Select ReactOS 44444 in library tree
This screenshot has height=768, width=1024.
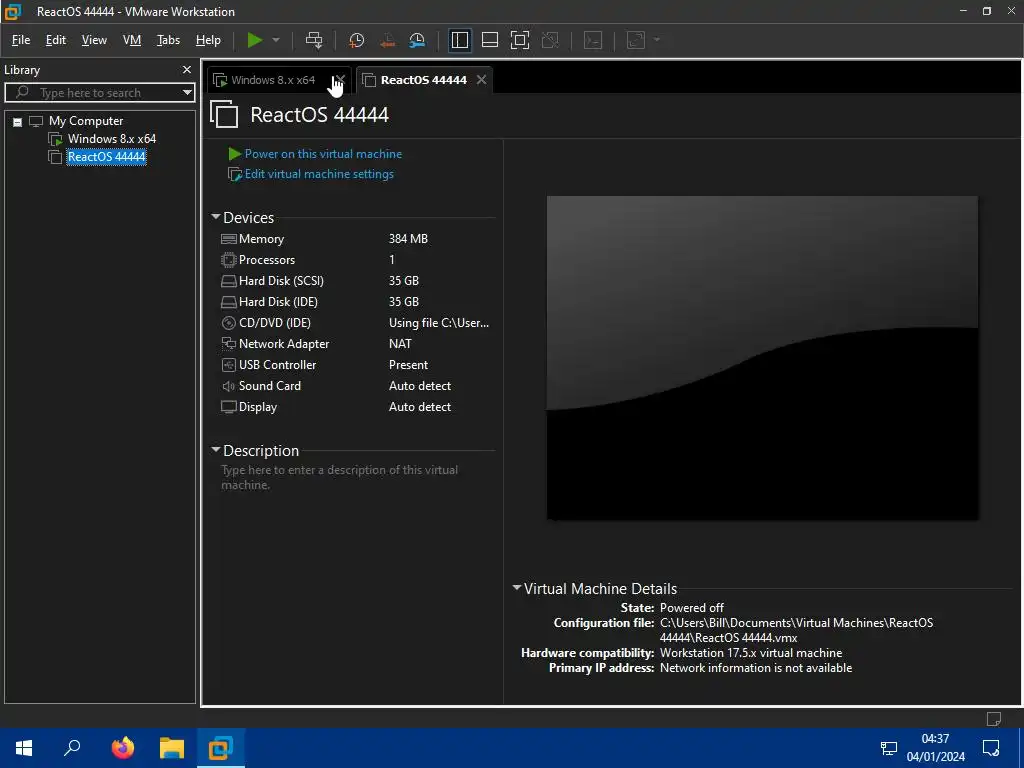(x=106, y=157)
